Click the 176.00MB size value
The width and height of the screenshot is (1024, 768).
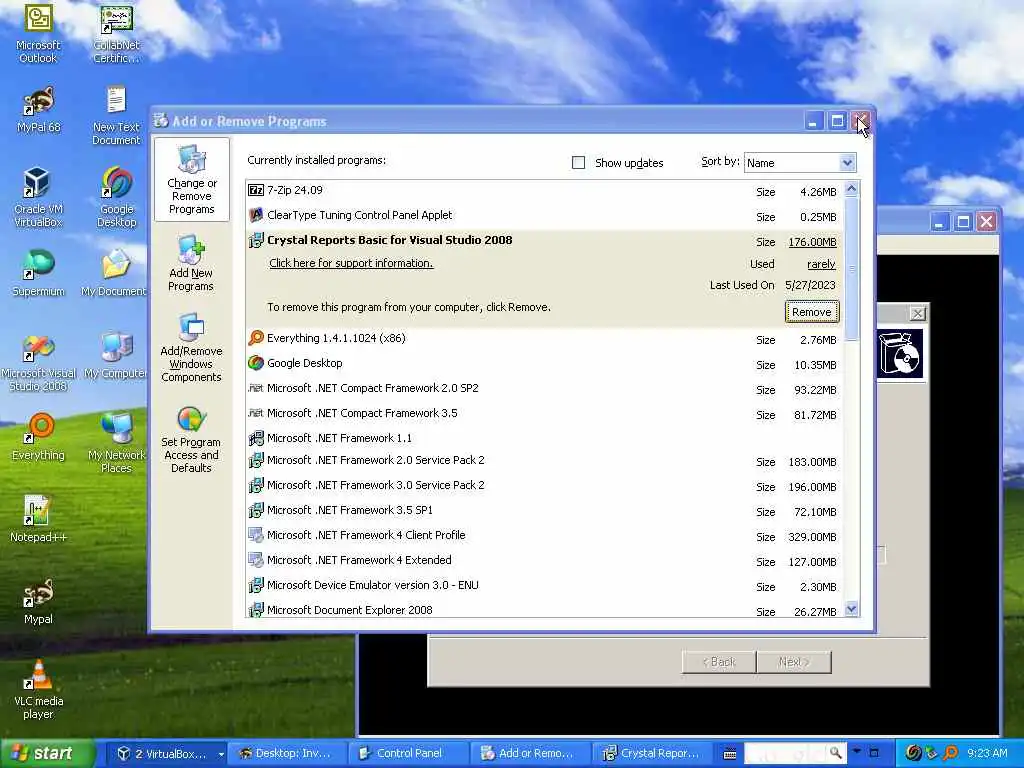point(812,242)
